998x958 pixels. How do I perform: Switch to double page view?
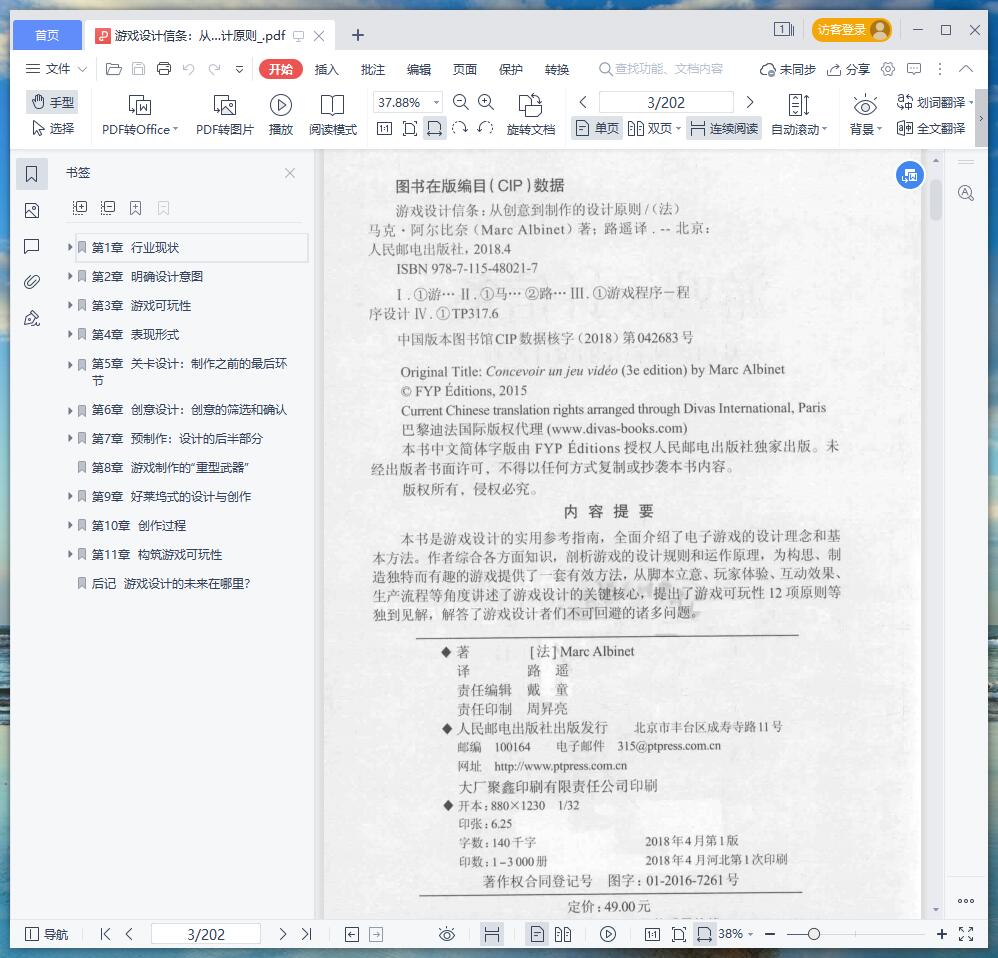pos(649,129)
